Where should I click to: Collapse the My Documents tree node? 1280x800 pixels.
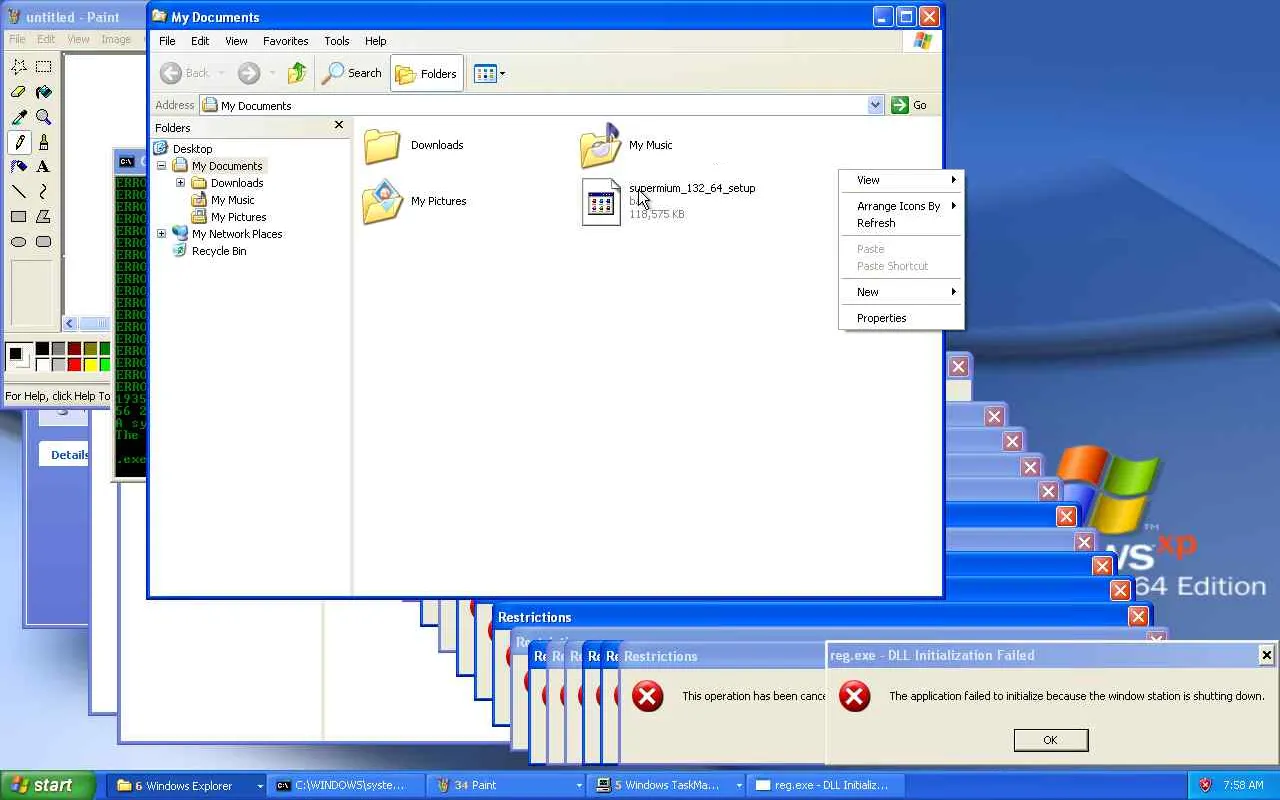tap(162, 166)
